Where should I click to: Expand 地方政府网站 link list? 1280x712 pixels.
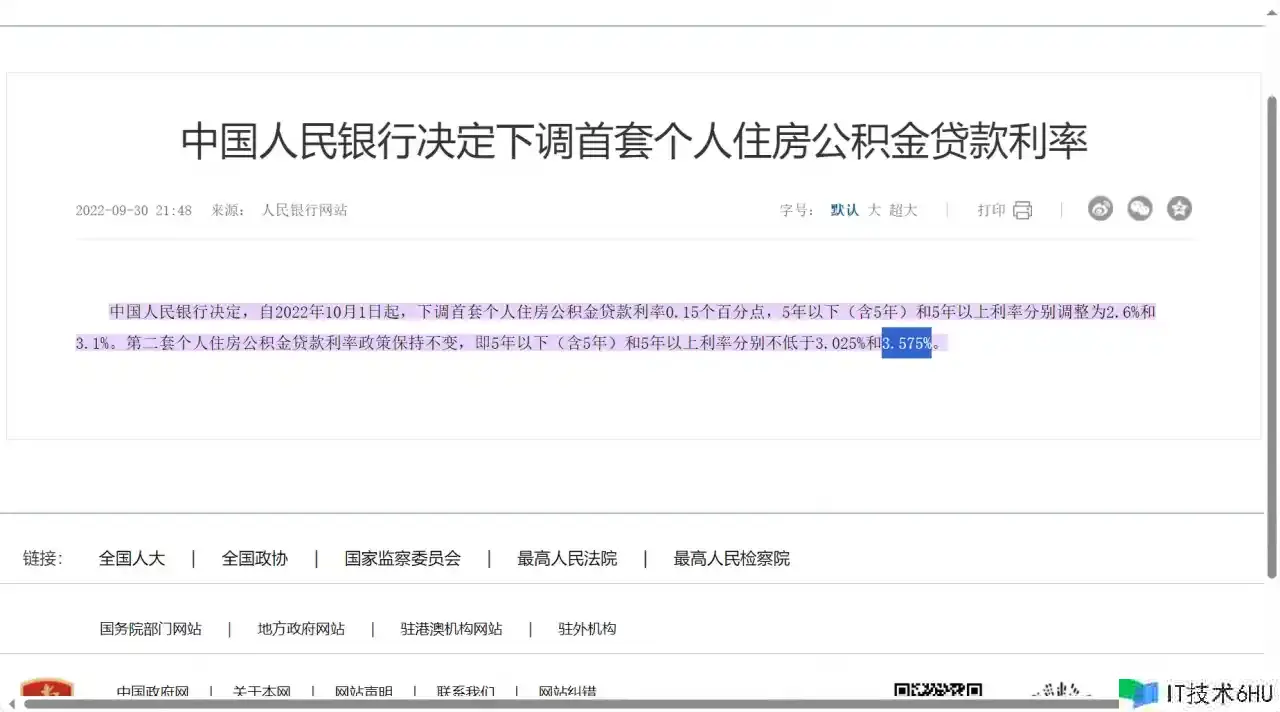(x=301, y=629)
